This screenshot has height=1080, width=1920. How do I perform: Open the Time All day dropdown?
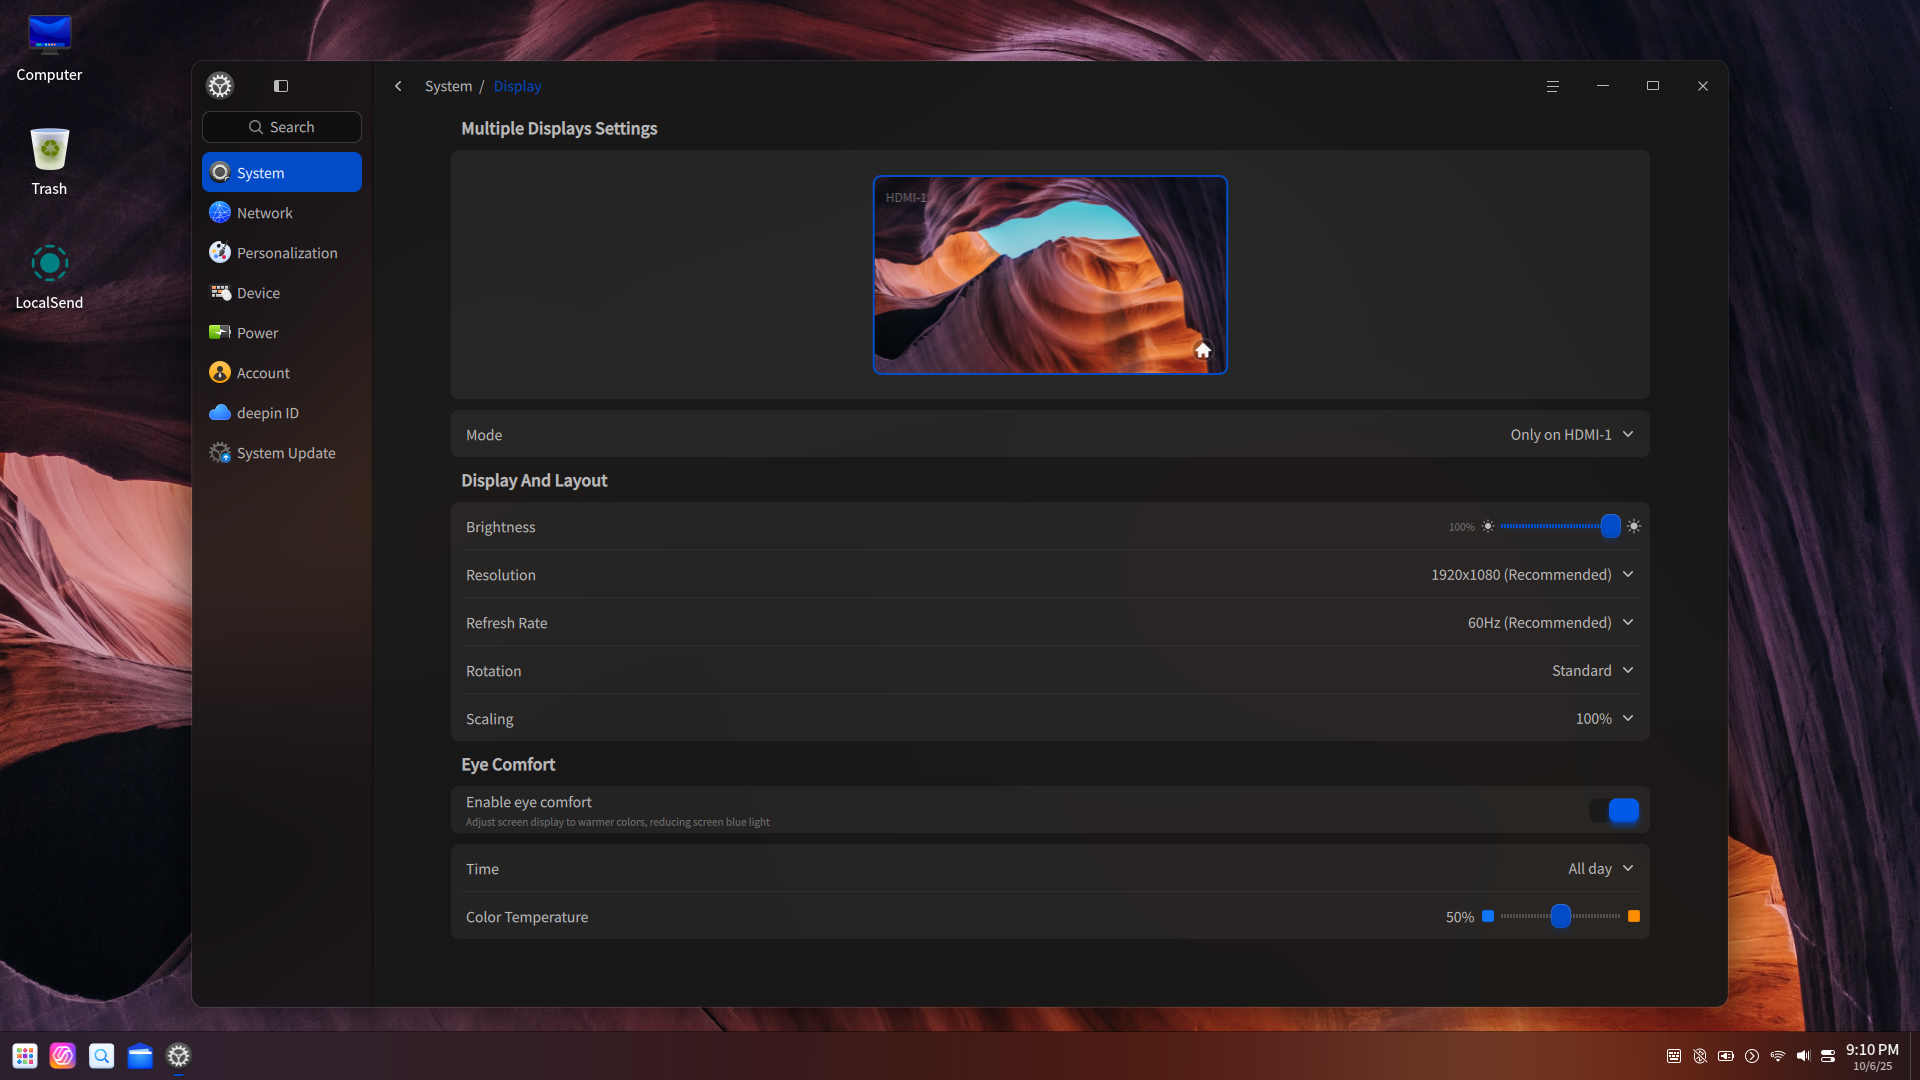pos(1600,869)
